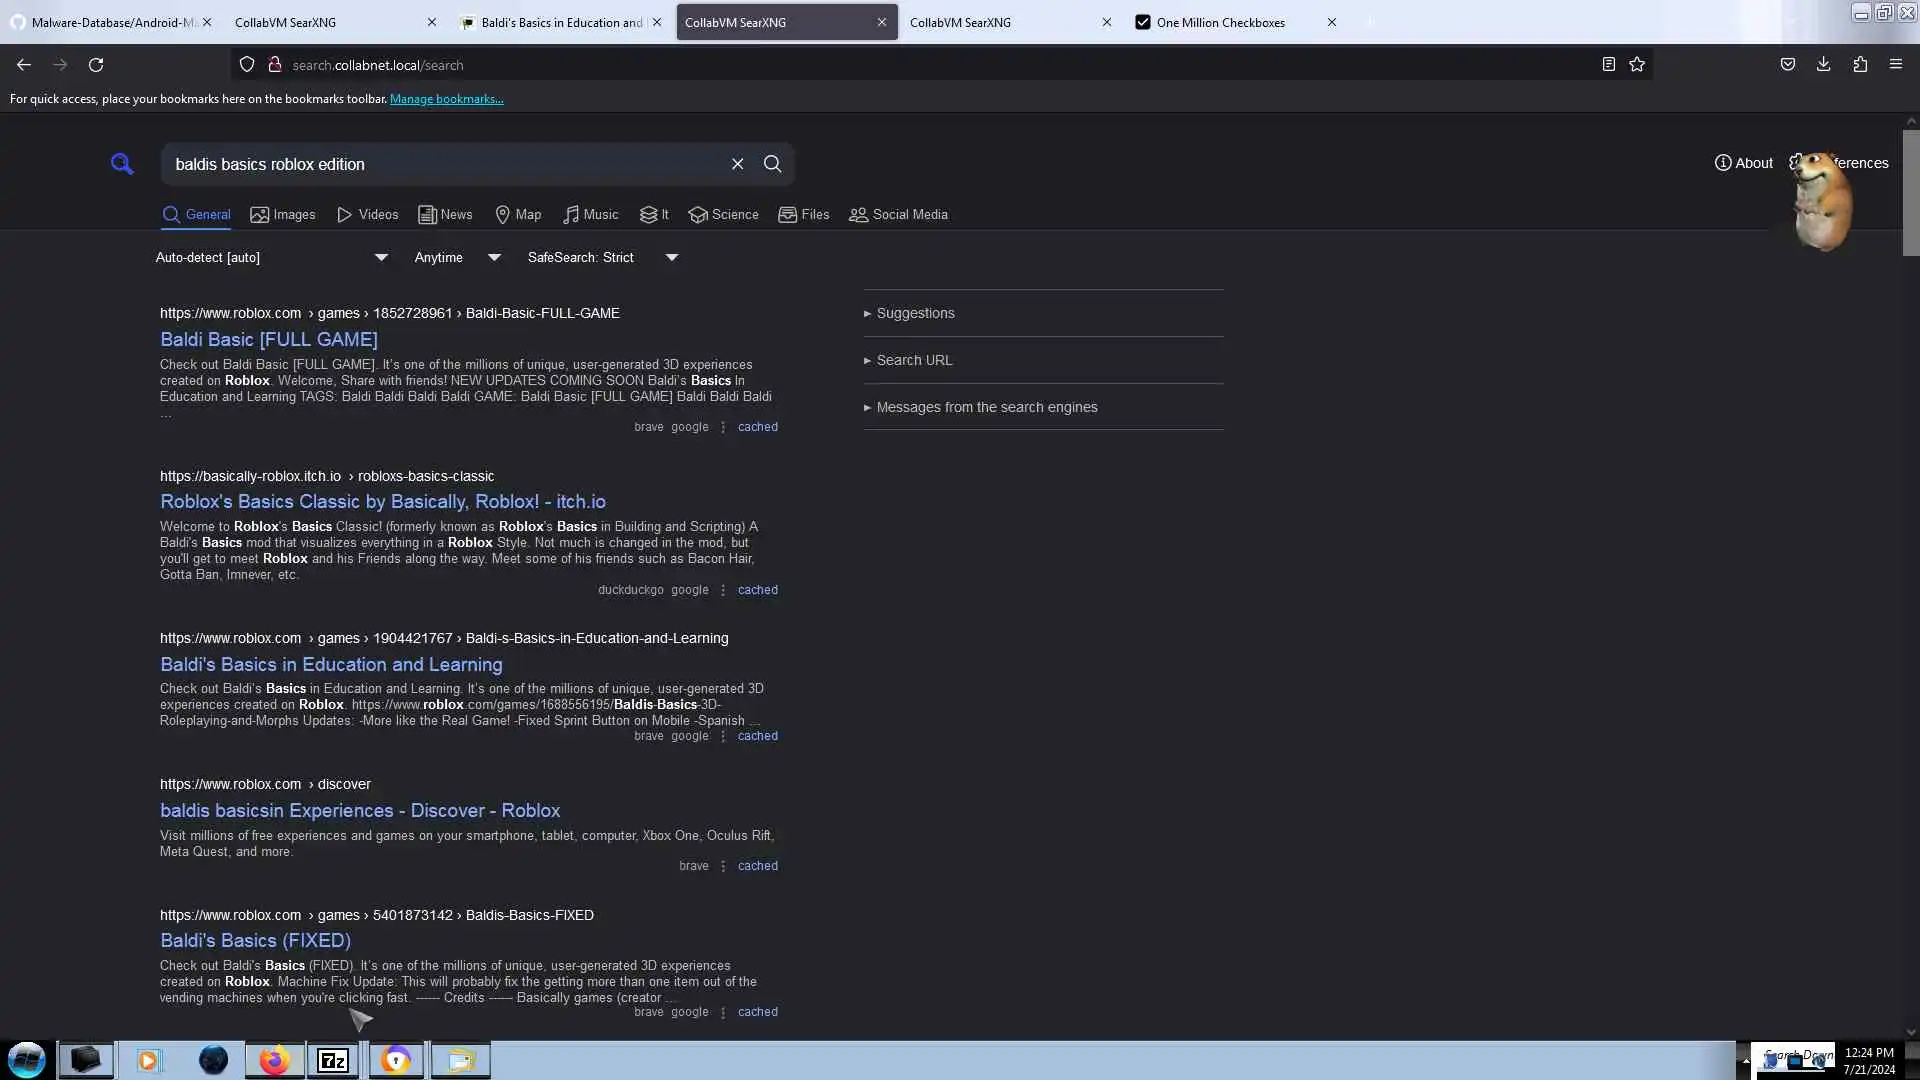
Task: Switch to the One Million Checkboxes tab
Action: pyautogui.click(x=1220, y=22)
